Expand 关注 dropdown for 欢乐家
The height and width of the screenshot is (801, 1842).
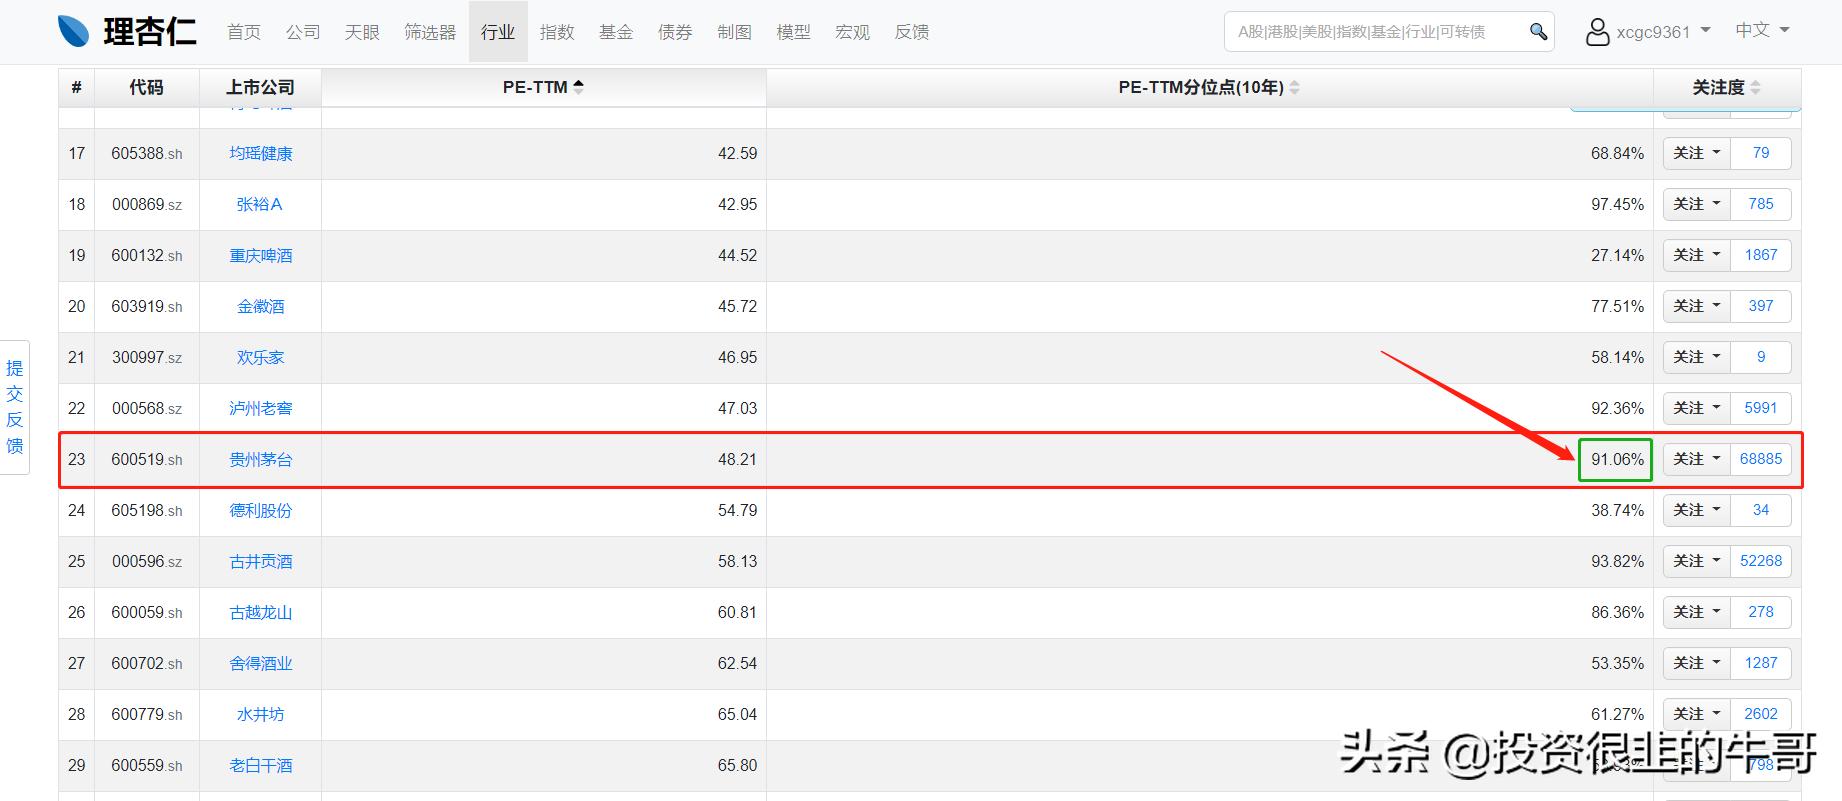click(1697, 357)
